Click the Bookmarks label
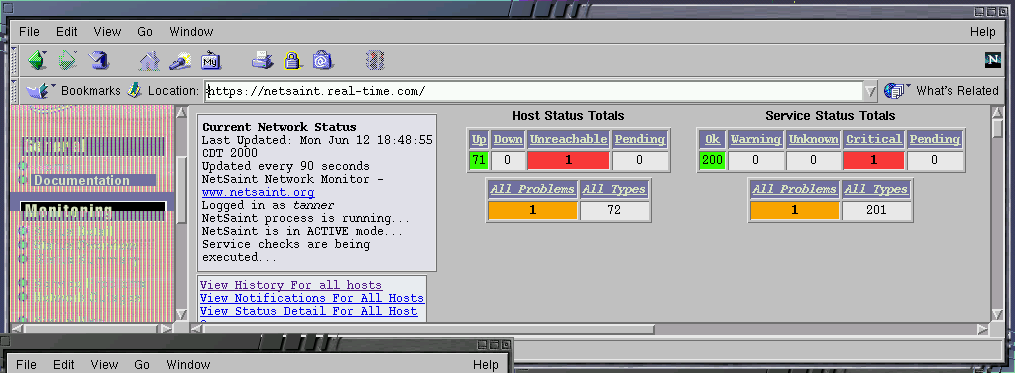This screenshot has width=1015, height=373. coord(91,91)
